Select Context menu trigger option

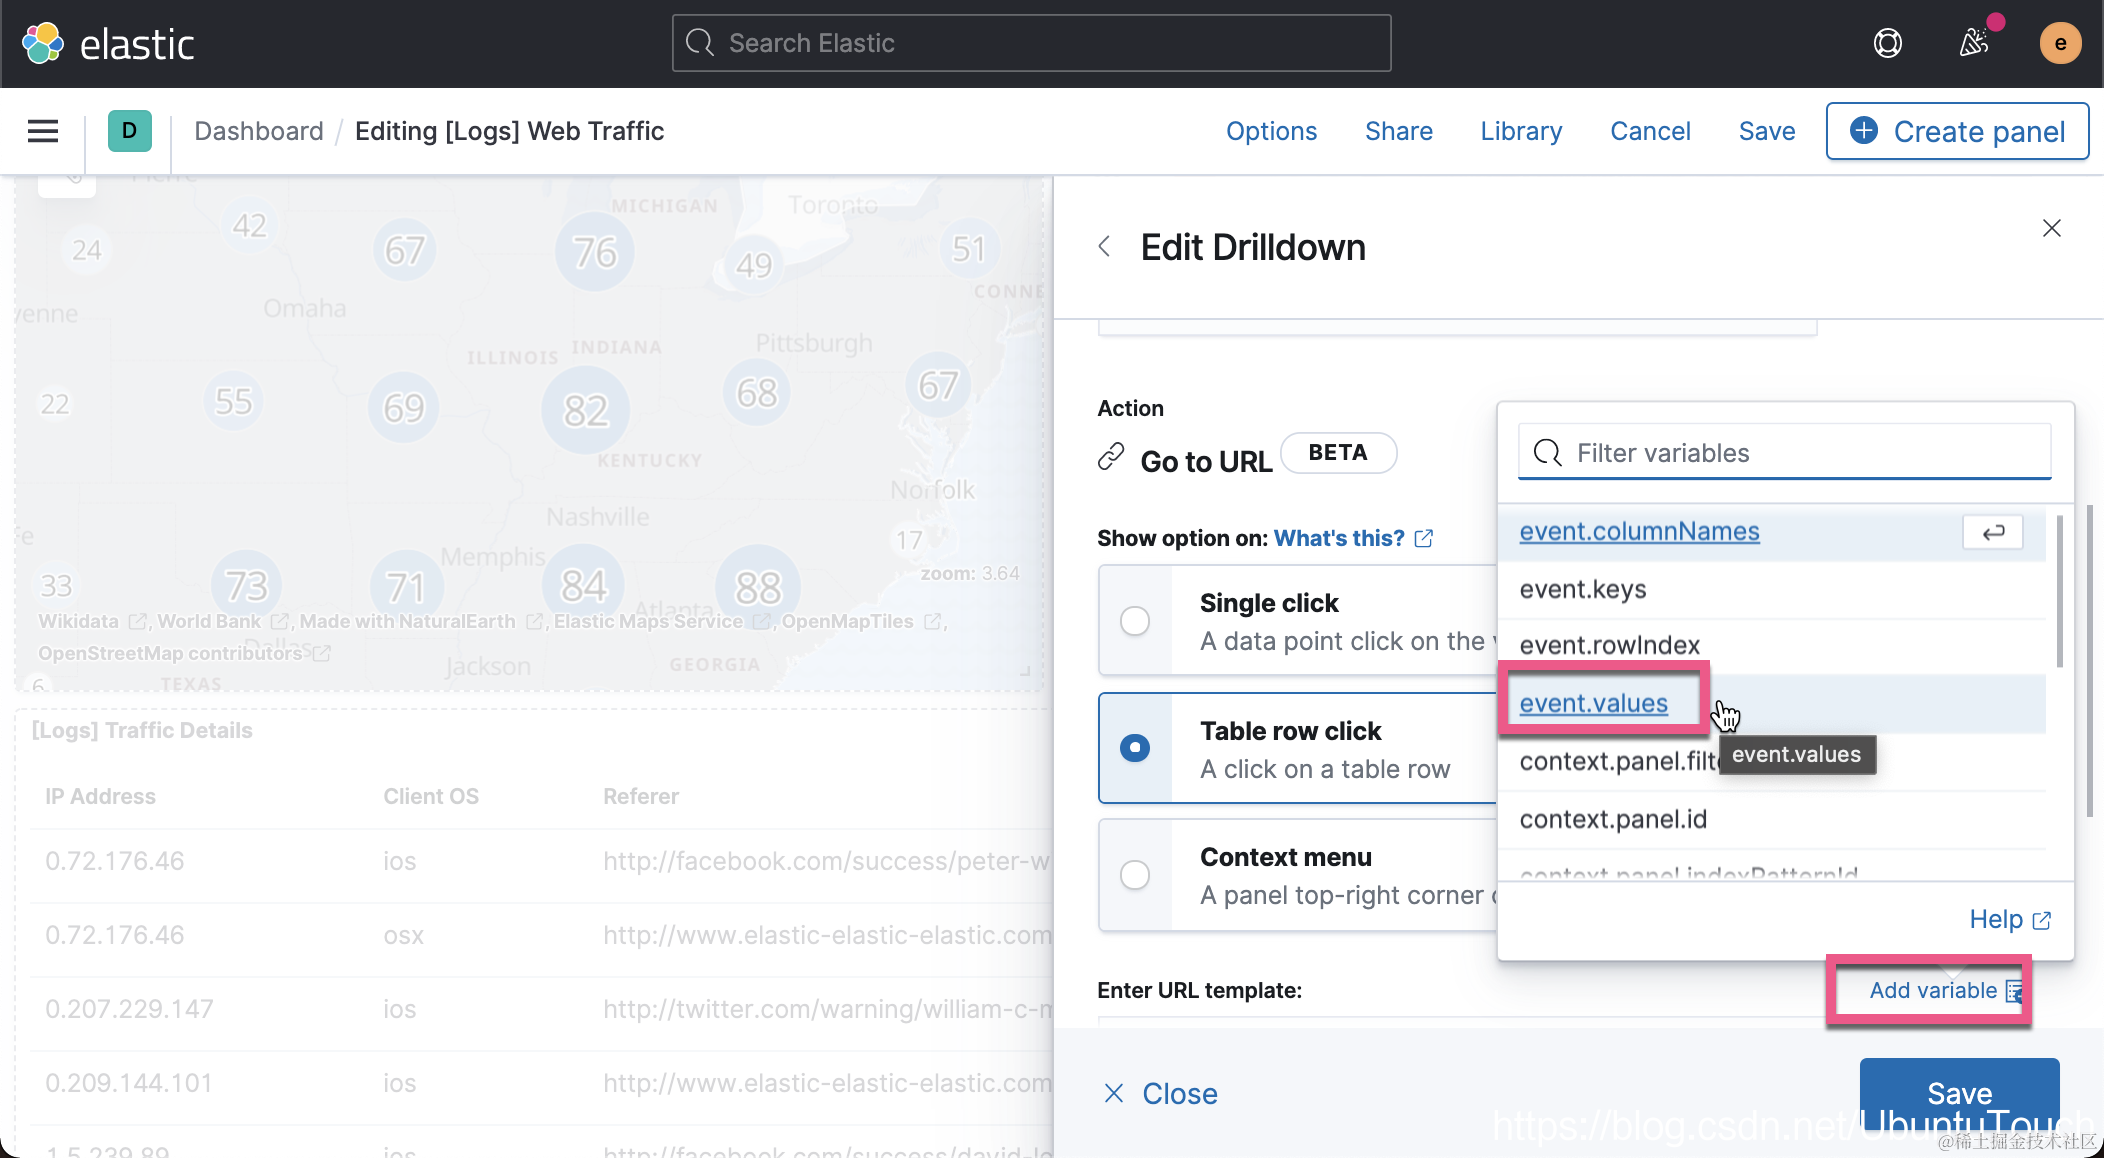tap(1135, 875)
